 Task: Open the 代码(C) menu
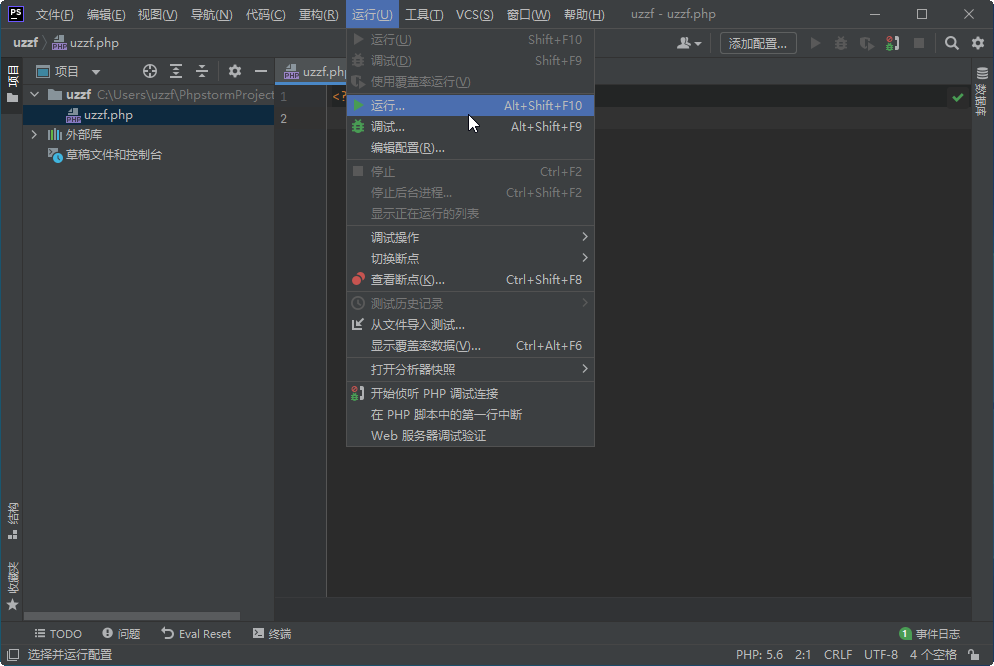point(266,14)
